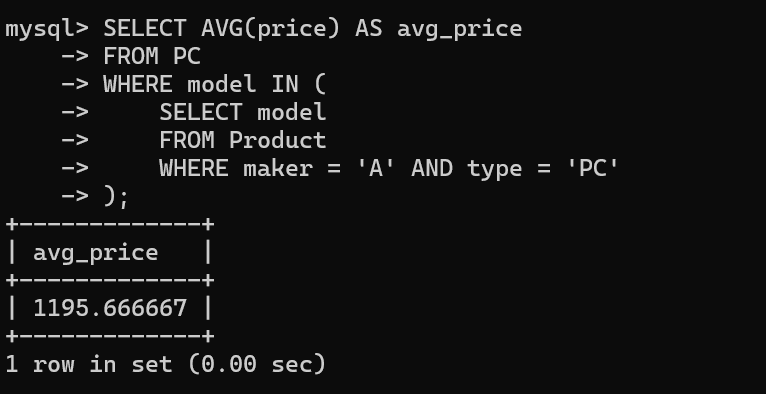766x394 pixels.
Task: Click the maker = 'A' condition
Action: point(319,168)
